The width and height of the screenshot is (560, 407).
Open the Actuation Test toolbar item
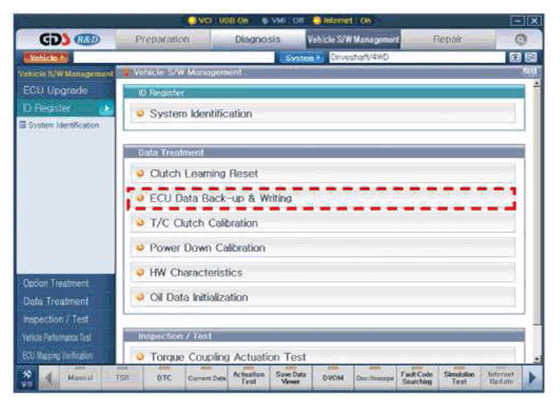[x=249, y=378]
